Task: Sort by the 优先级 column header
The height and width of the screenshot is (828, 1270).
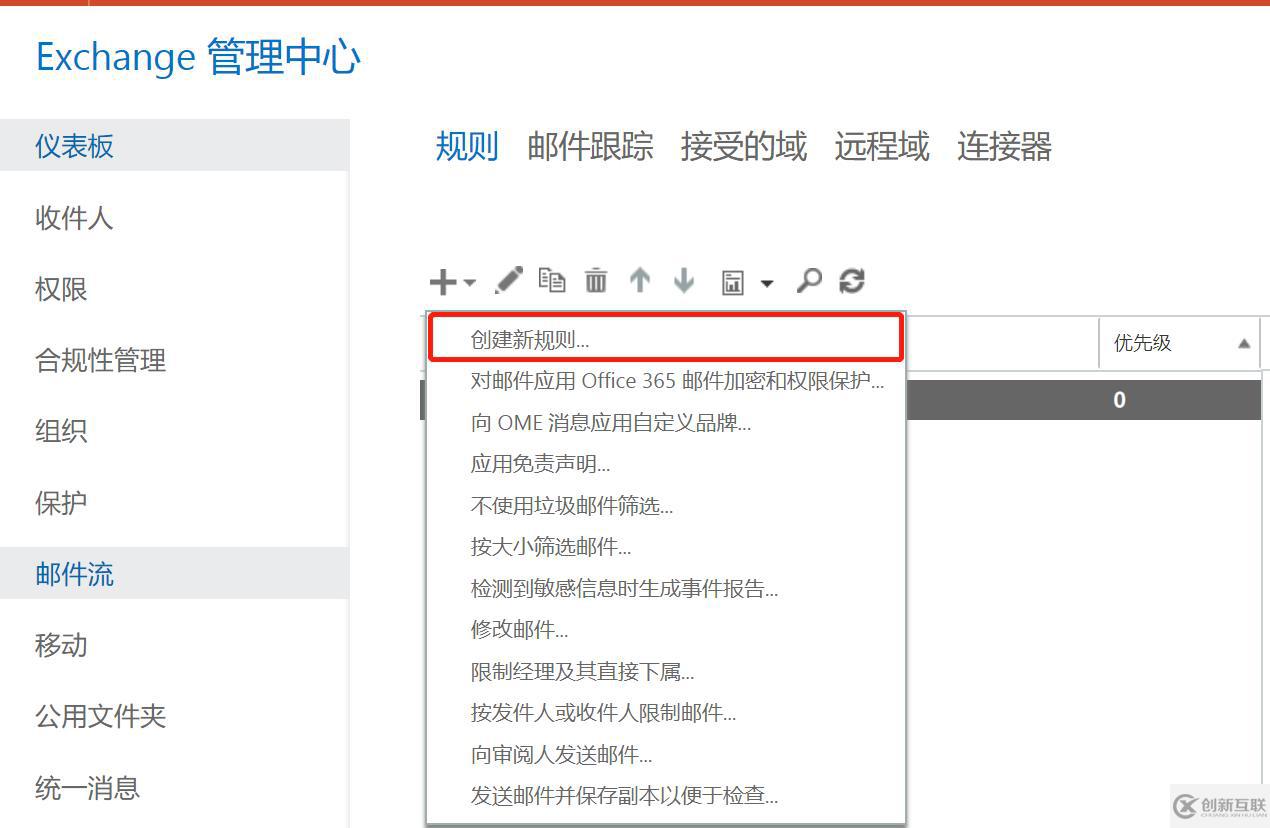Action: pos(1180,343)
